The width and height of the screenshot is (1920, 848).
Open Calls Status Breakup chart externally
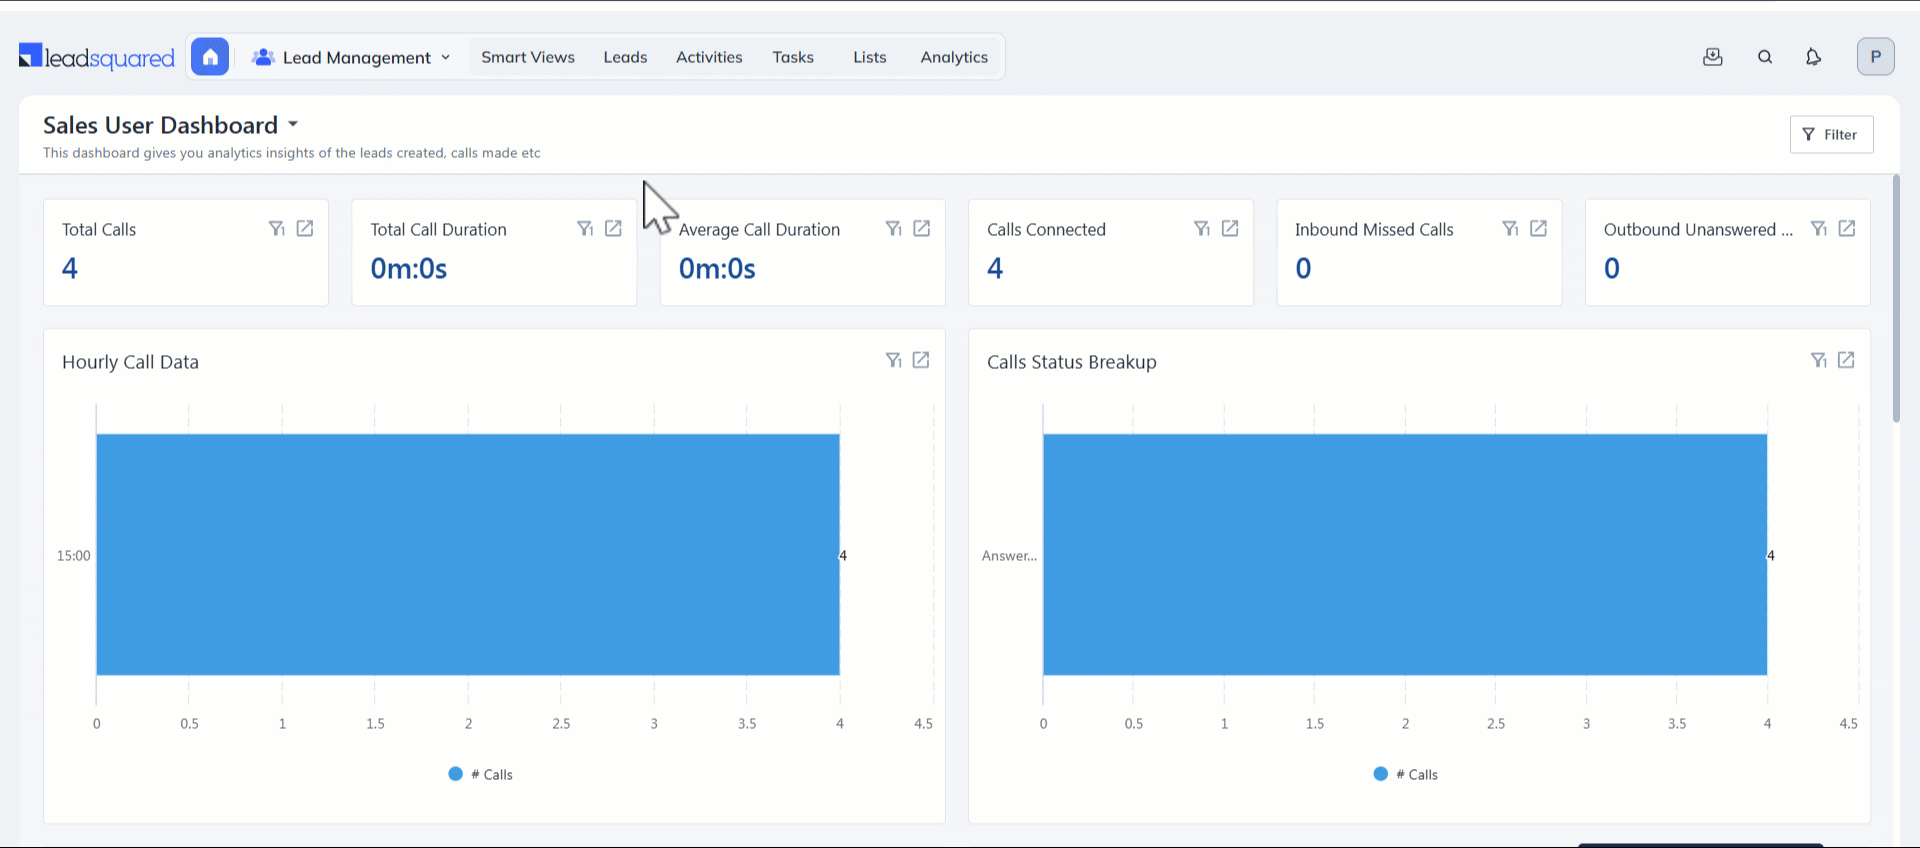1846,360
